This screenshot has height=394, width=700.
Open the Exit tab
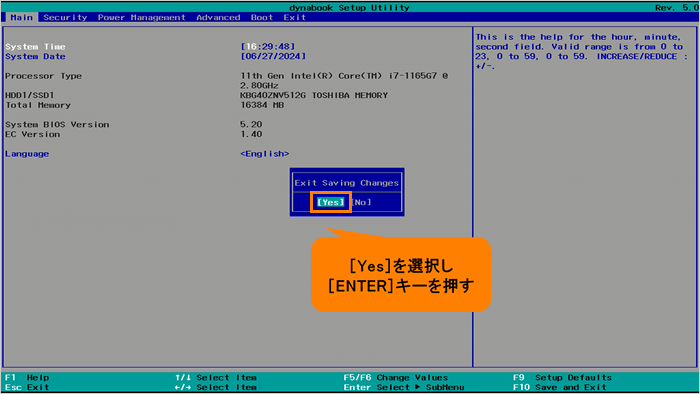click(295, 17)
